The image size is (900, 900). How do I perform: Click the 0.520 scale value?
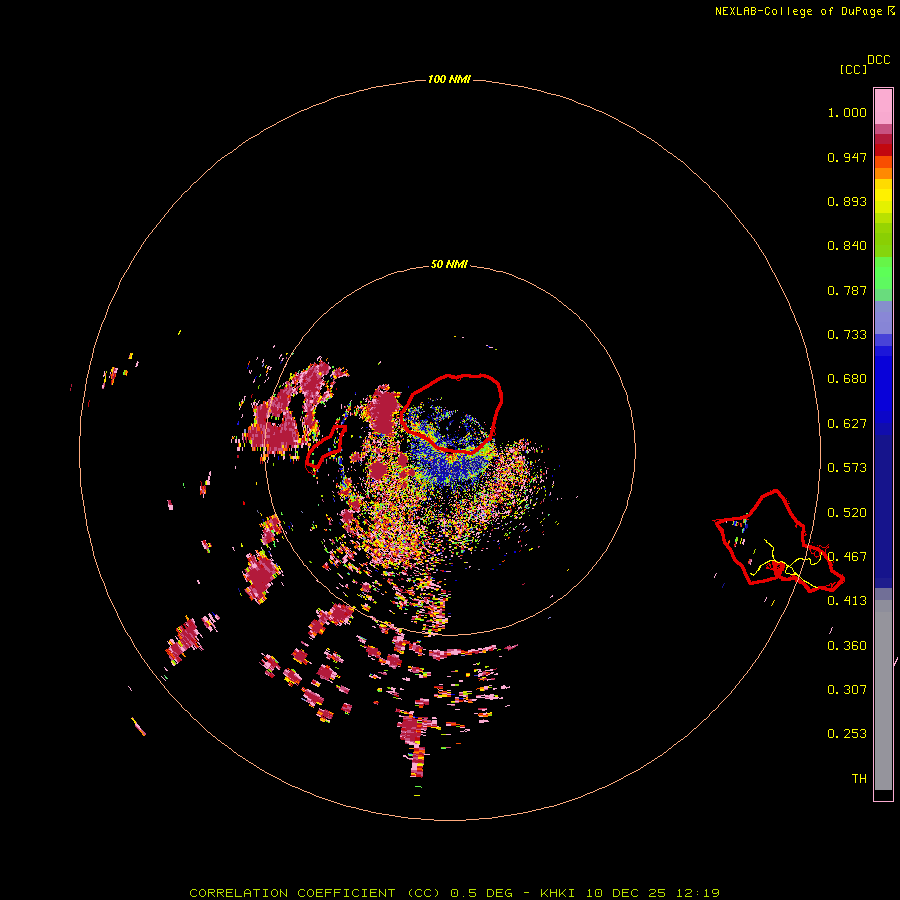pyautogui.click(x=847, y=513)
